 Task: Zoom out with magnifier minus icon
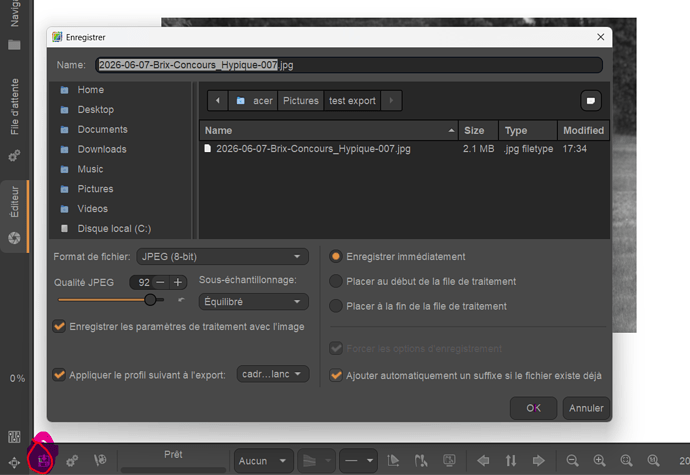[572, 461]
